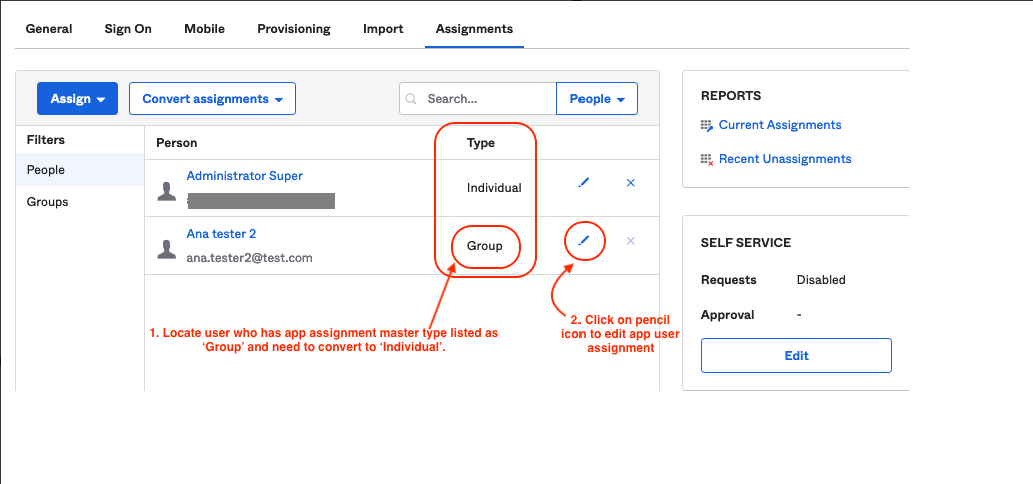Open the Assign dropdown

(x=78, y=99)
